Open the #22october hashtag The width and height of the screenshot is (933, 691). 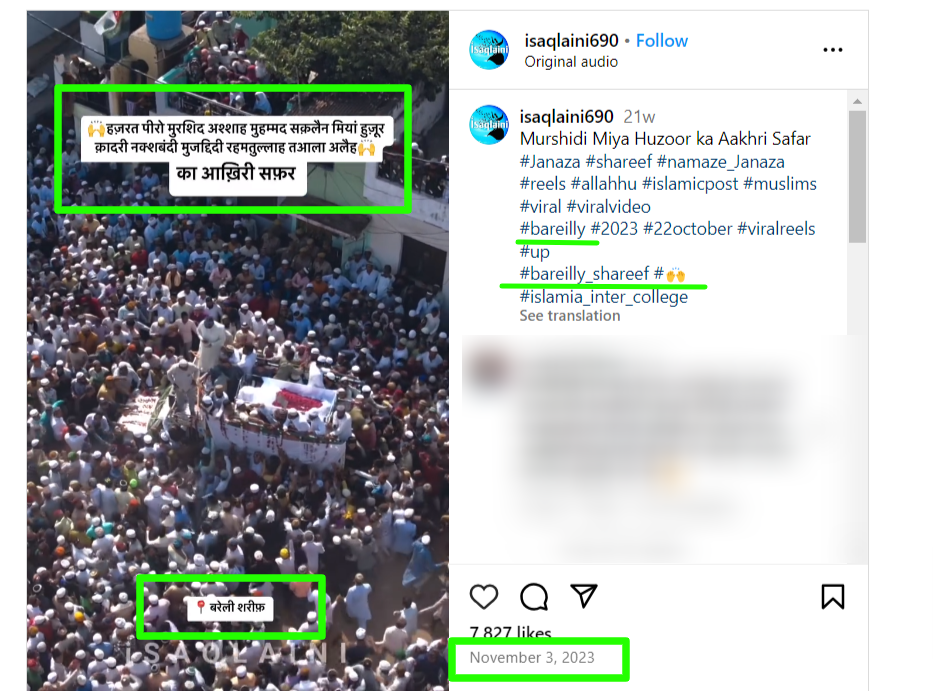(x=687, y=229)
